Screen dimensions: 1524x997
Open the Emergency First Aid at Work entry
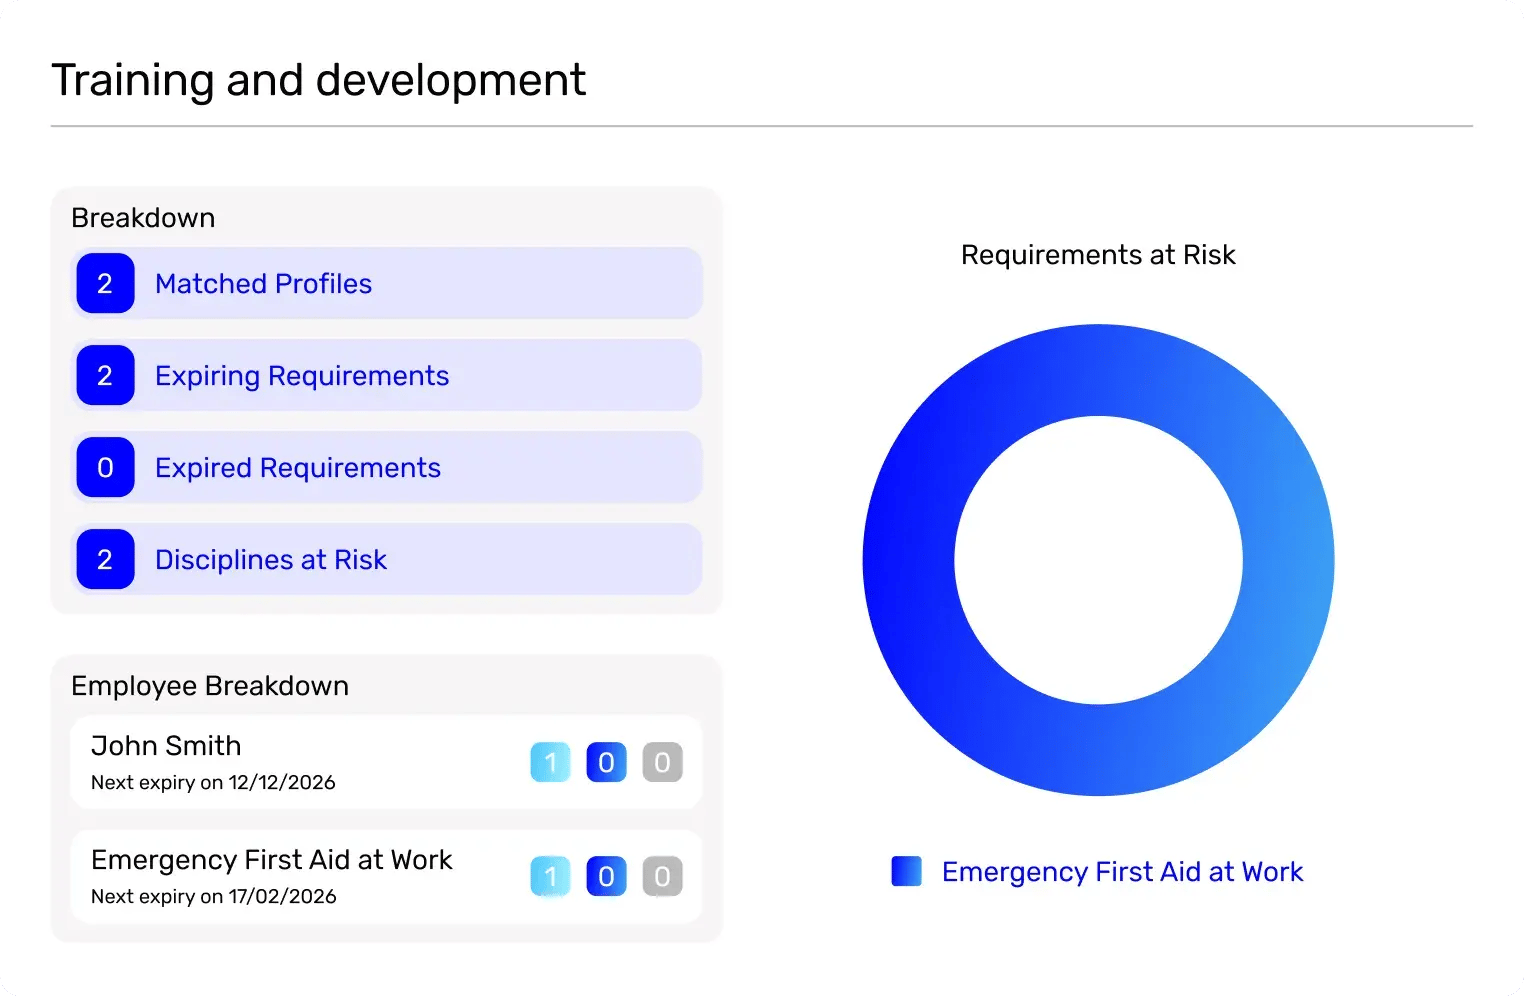300,875
